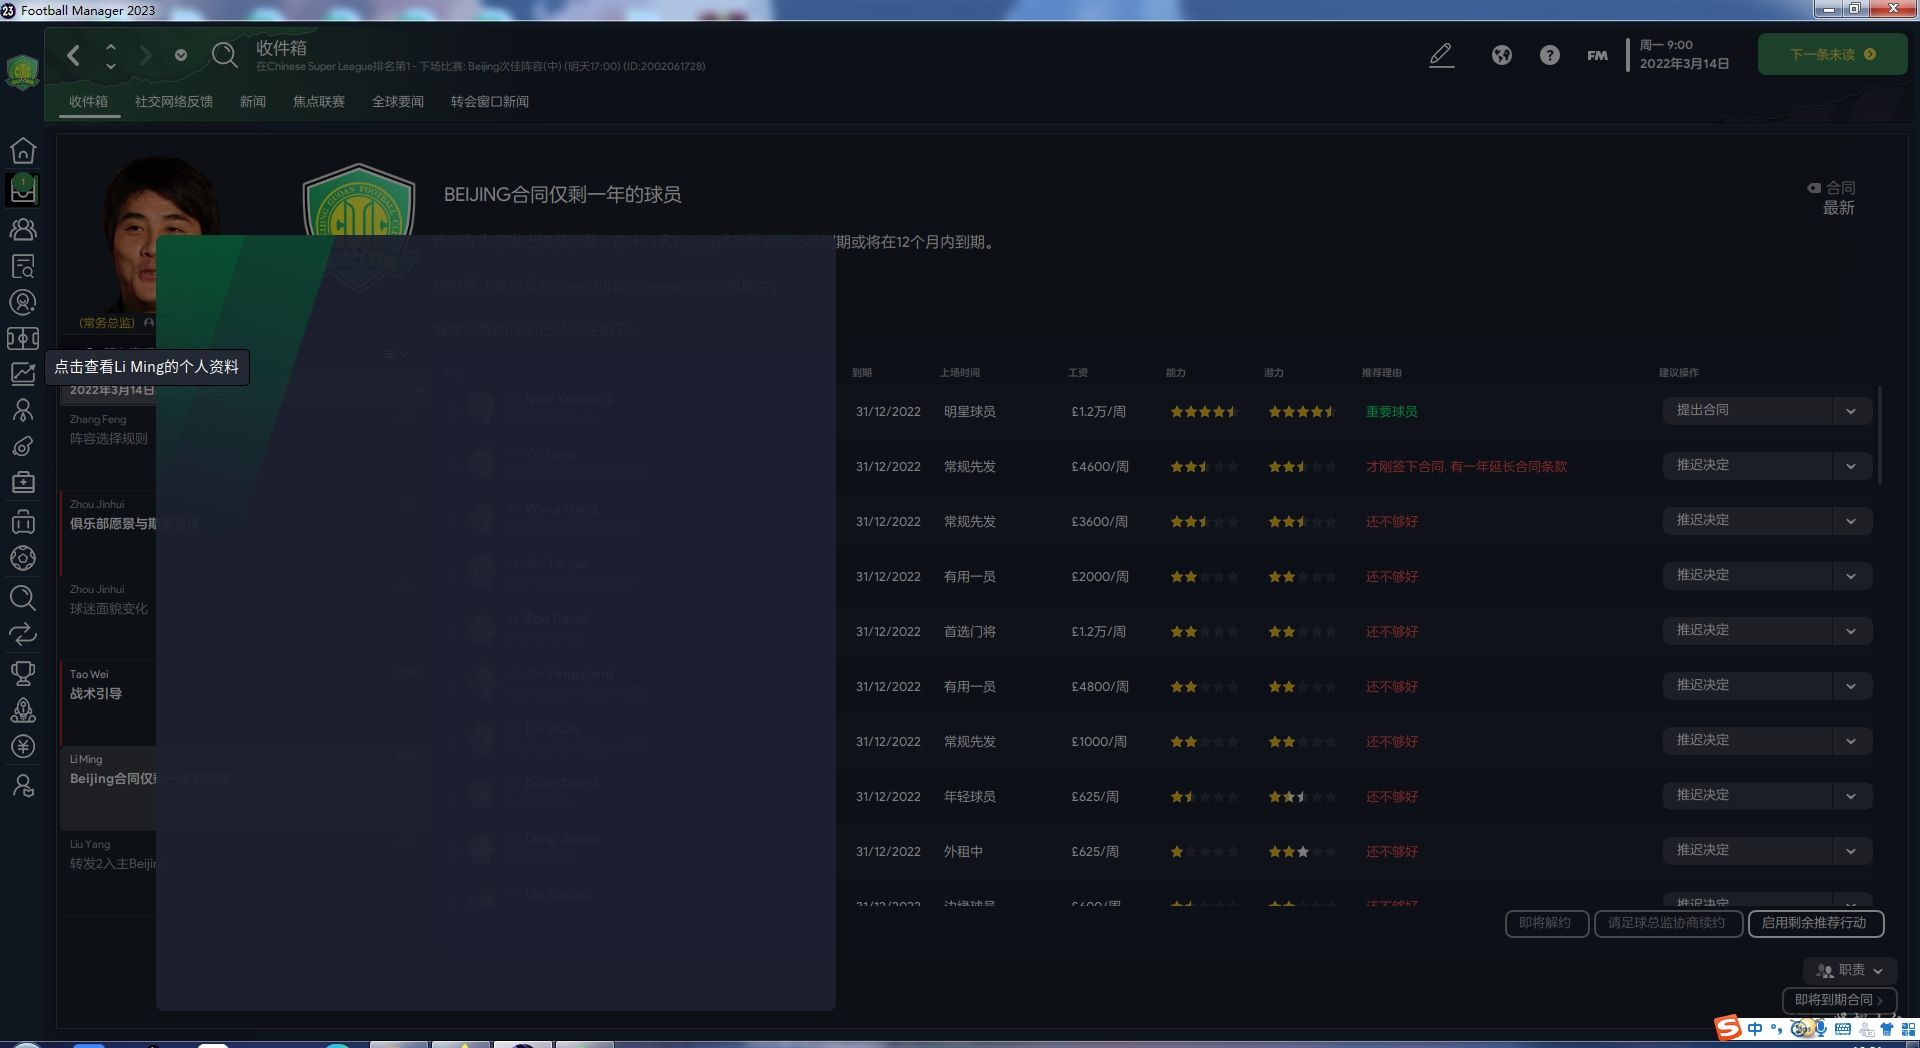Open the Competitions trophy icon
The height and width of the screenshot is (1048, 1920).
tap(23, 672)
